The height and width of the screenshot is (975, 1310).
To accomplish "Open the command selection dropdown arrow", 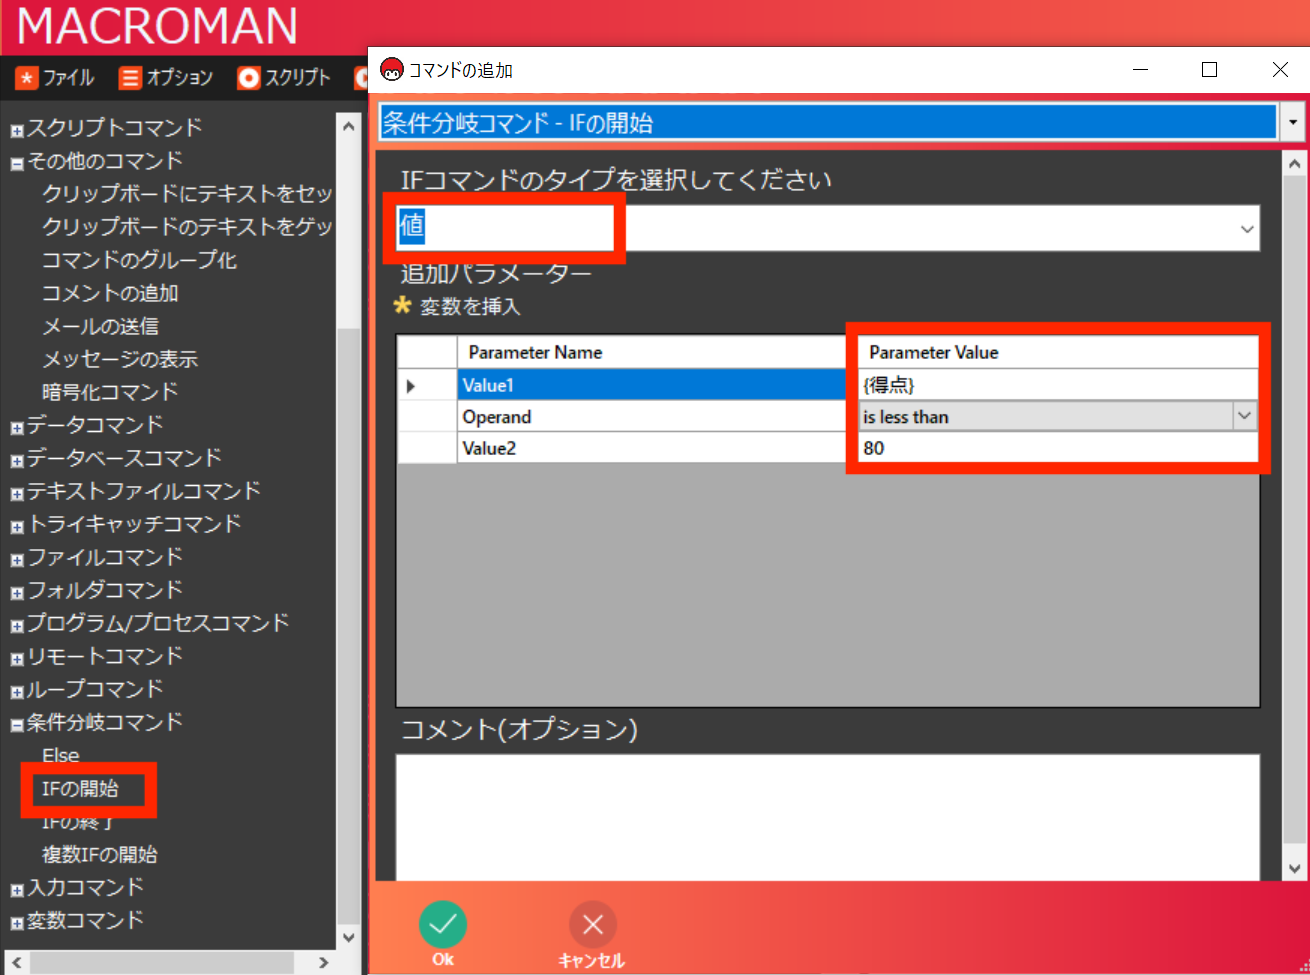I will (1292, 123).
